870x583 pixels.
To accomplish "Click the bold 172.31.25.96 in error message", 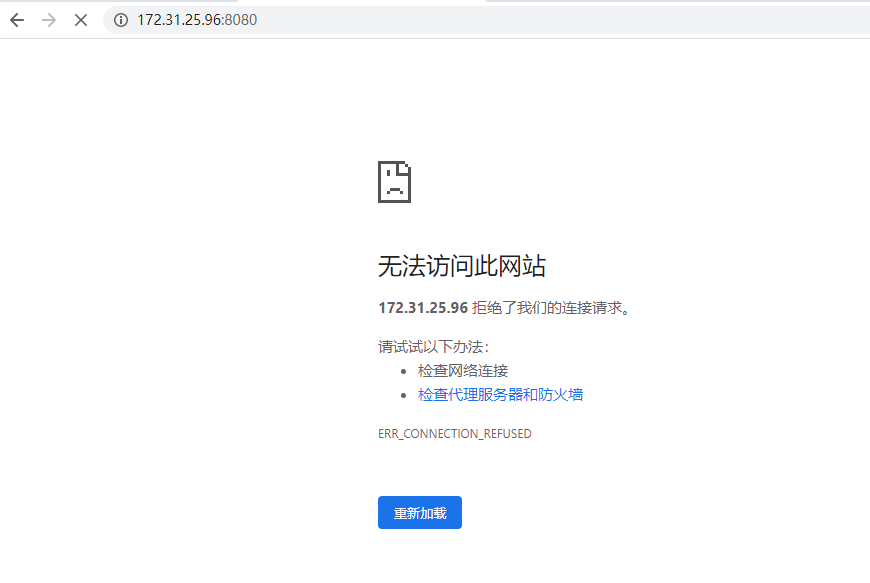I will [x=422, y=308].
